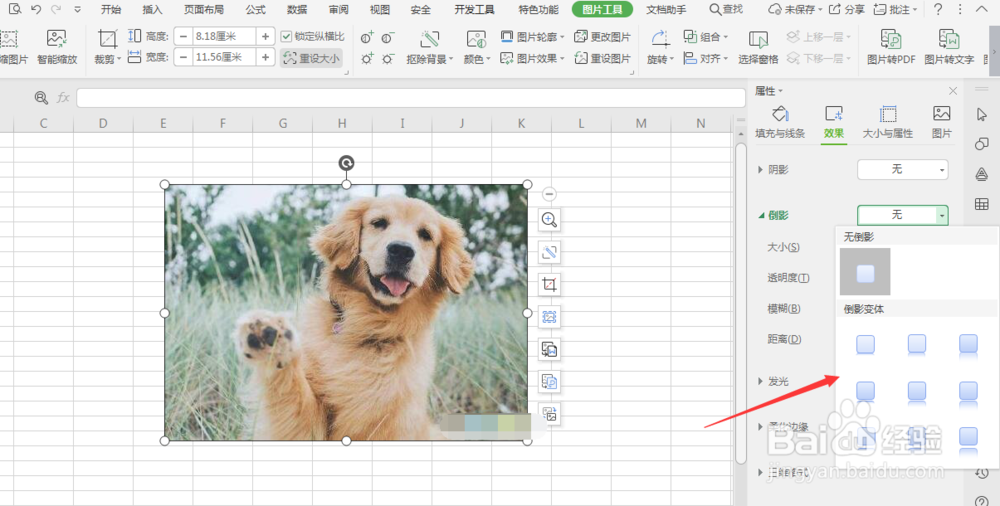Click the Undo arrow in quick access bar
The width and height of the screenshot is (1000, 506).
click(36, 9)
